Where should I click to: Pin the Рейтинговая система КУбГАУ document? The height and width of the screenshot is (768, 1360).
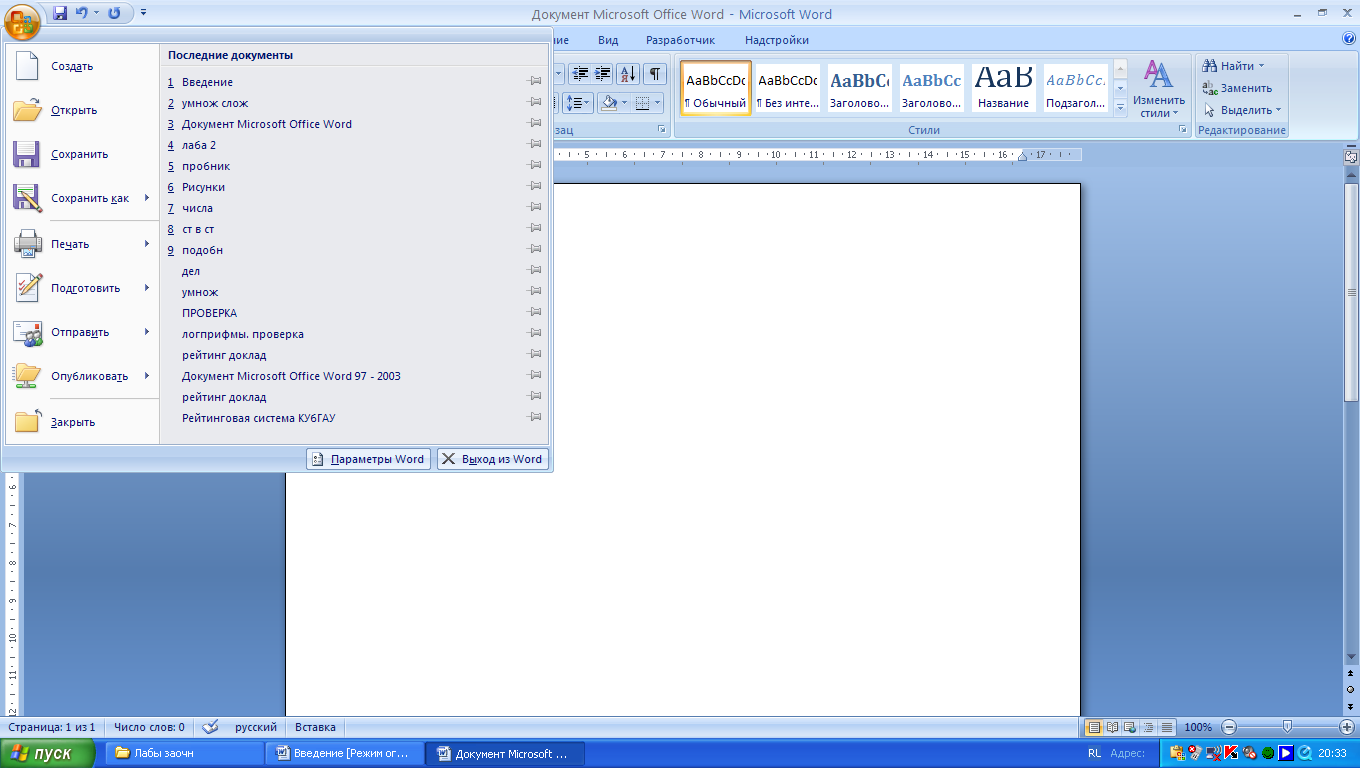click(535, 418)
